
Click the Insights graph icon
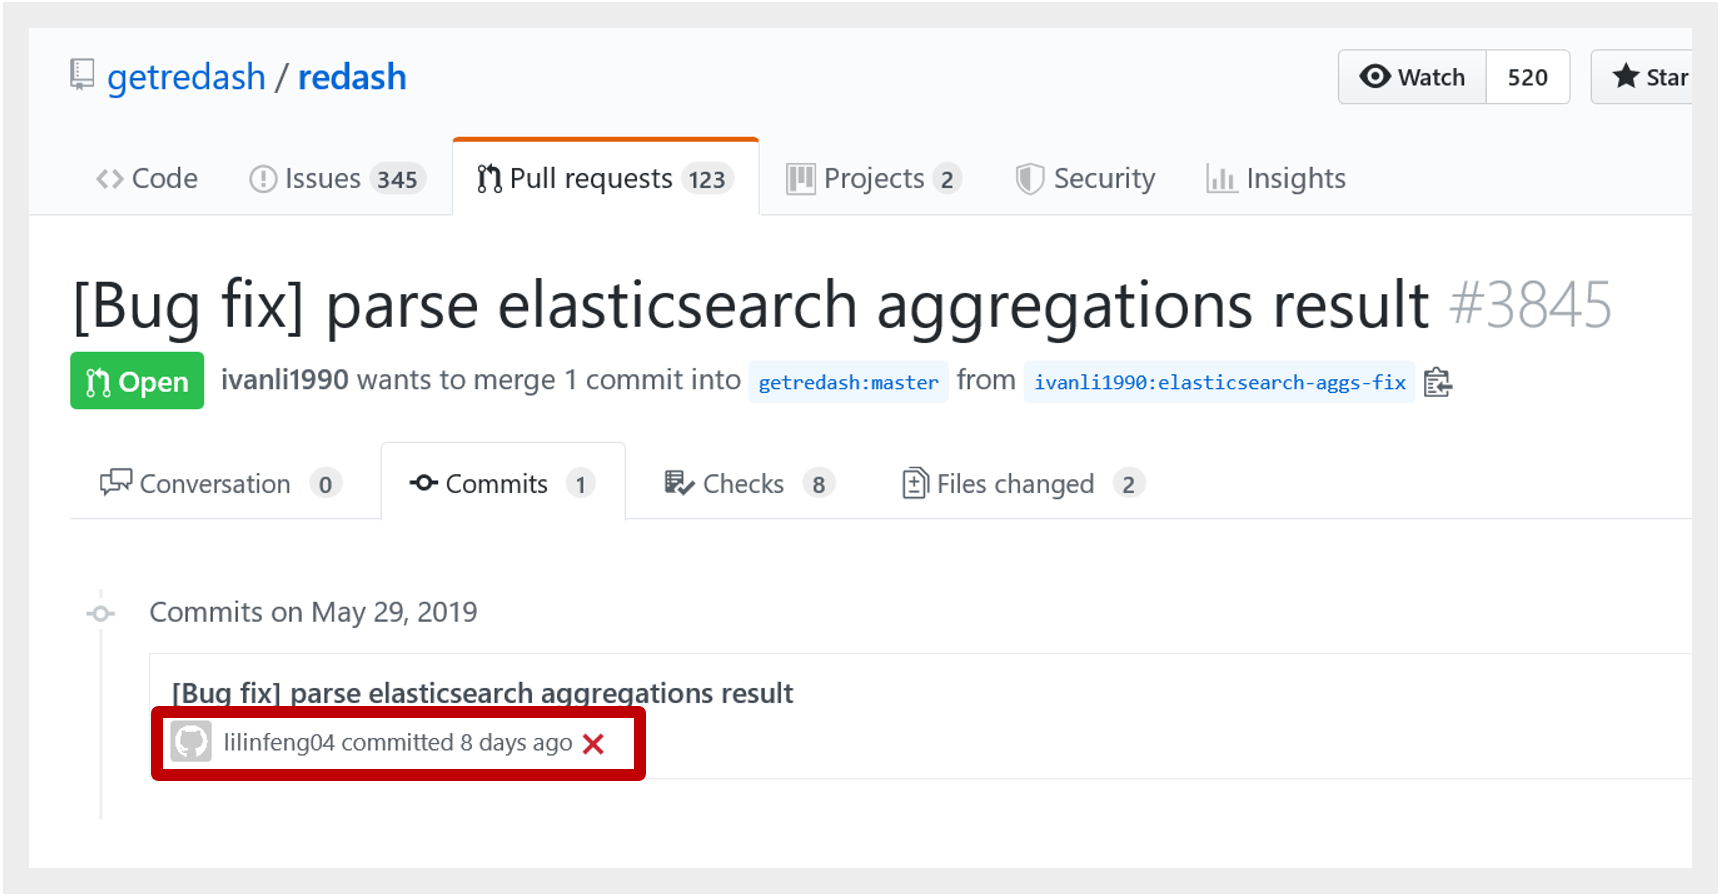coord(1221,179)
